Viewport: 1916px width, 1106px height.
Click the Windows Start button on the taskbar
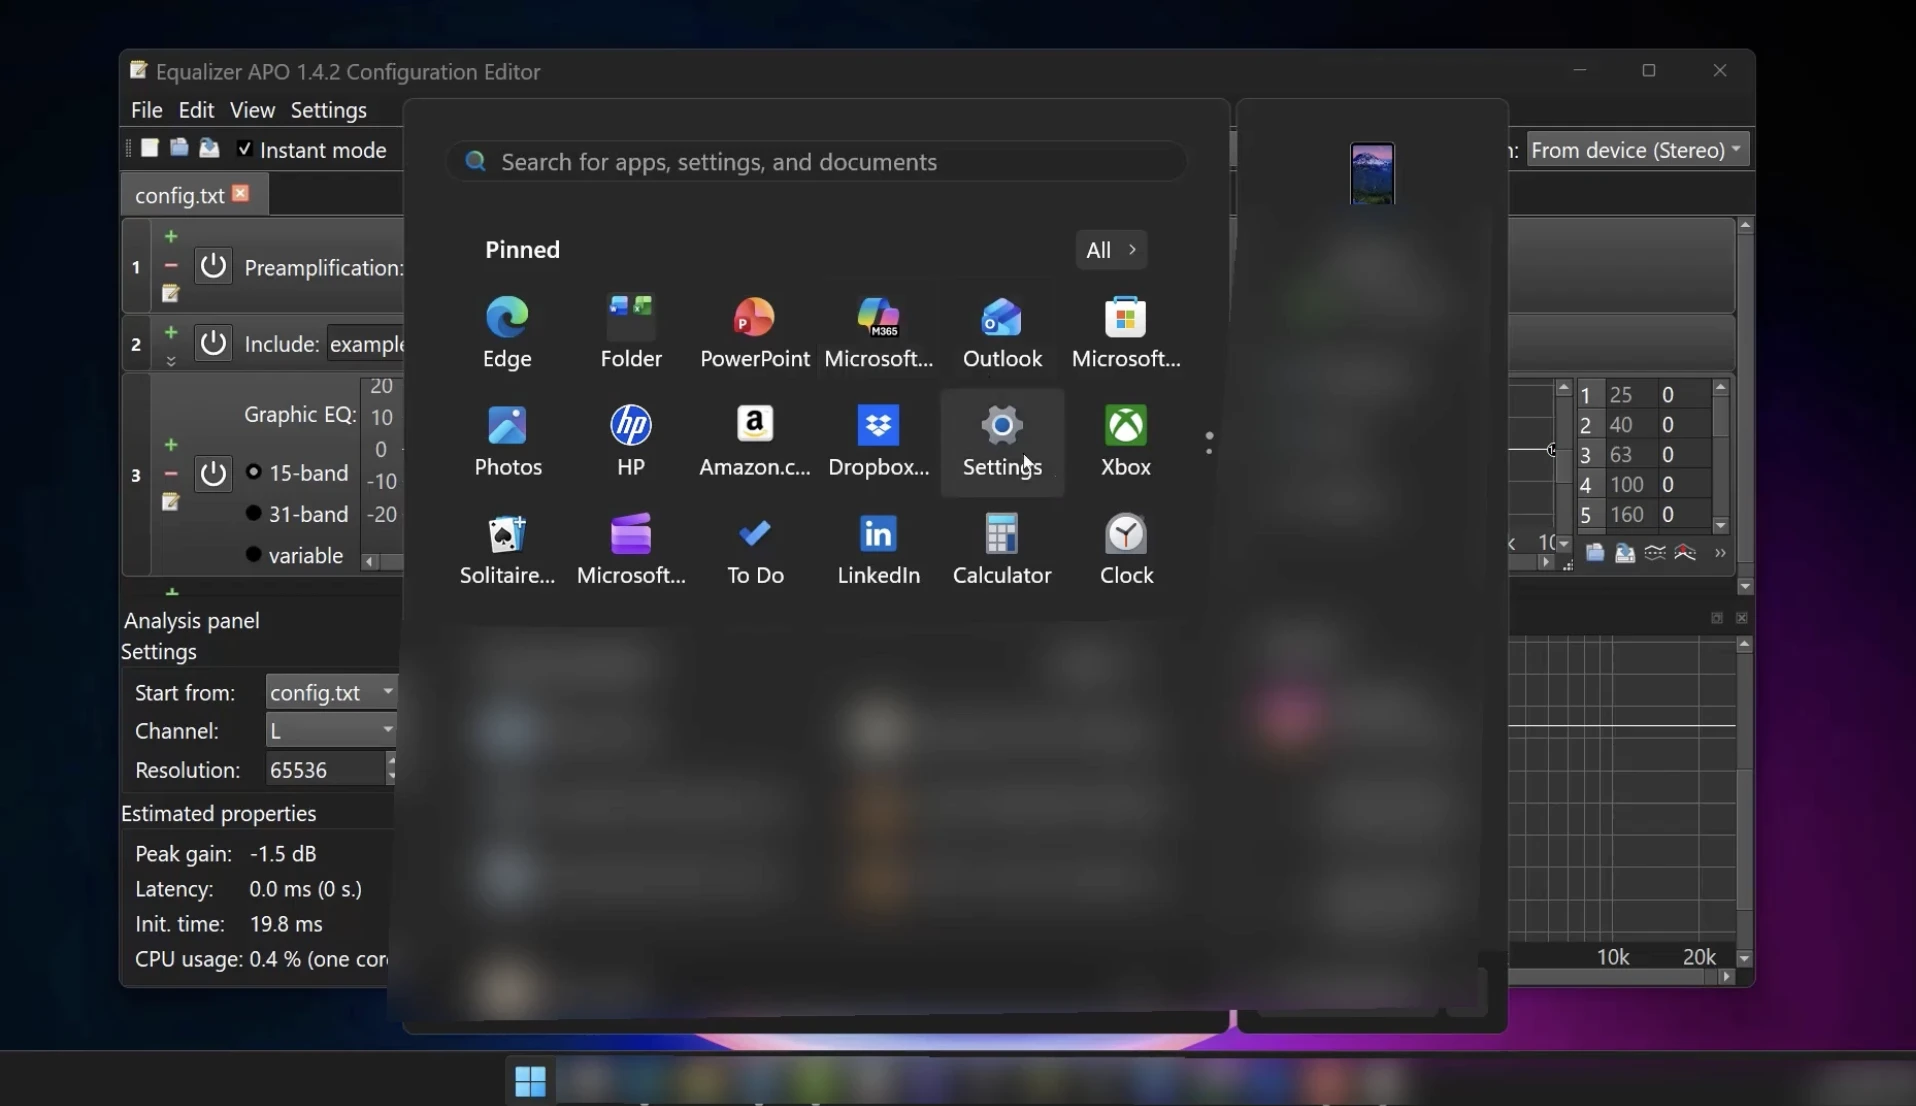(x=530, y=1081)
